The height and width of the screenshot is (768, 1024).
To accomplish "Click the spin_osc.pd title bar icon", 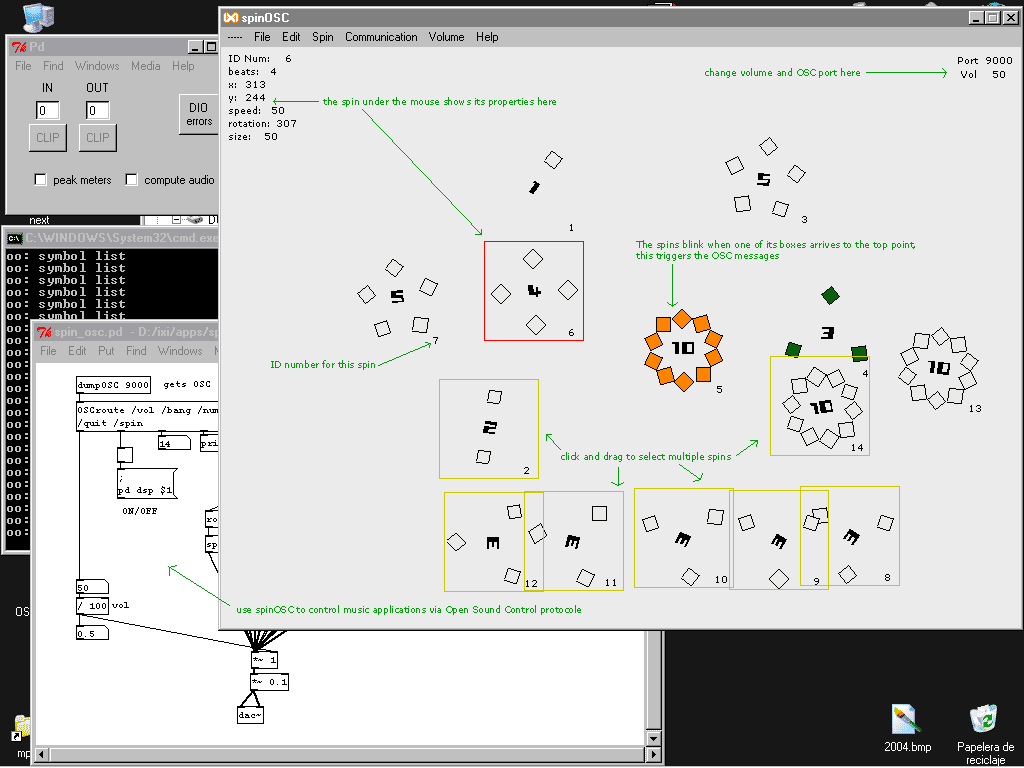I will click(x=44, y=332).
